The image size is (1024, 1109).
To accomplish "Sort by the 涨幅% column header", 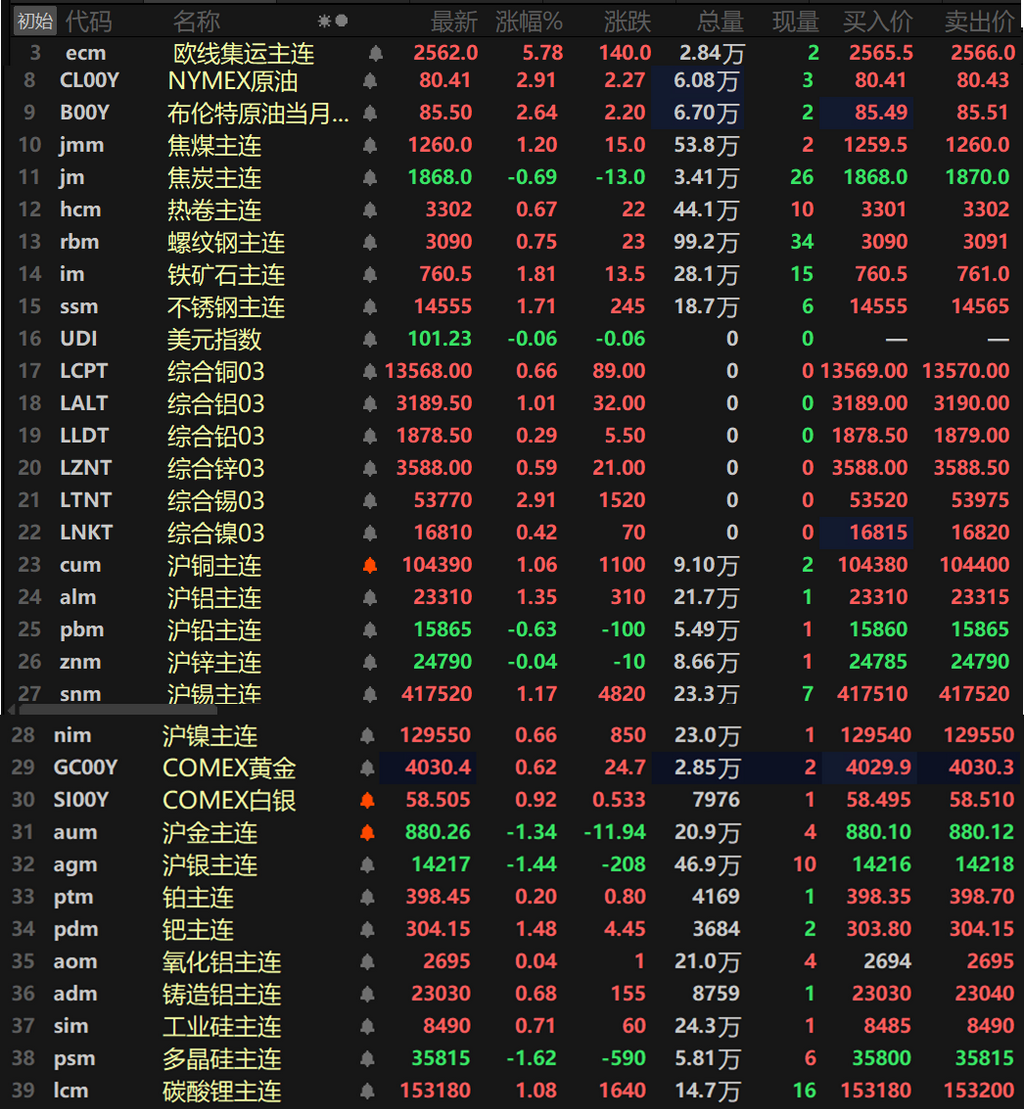I will [529, 22].
